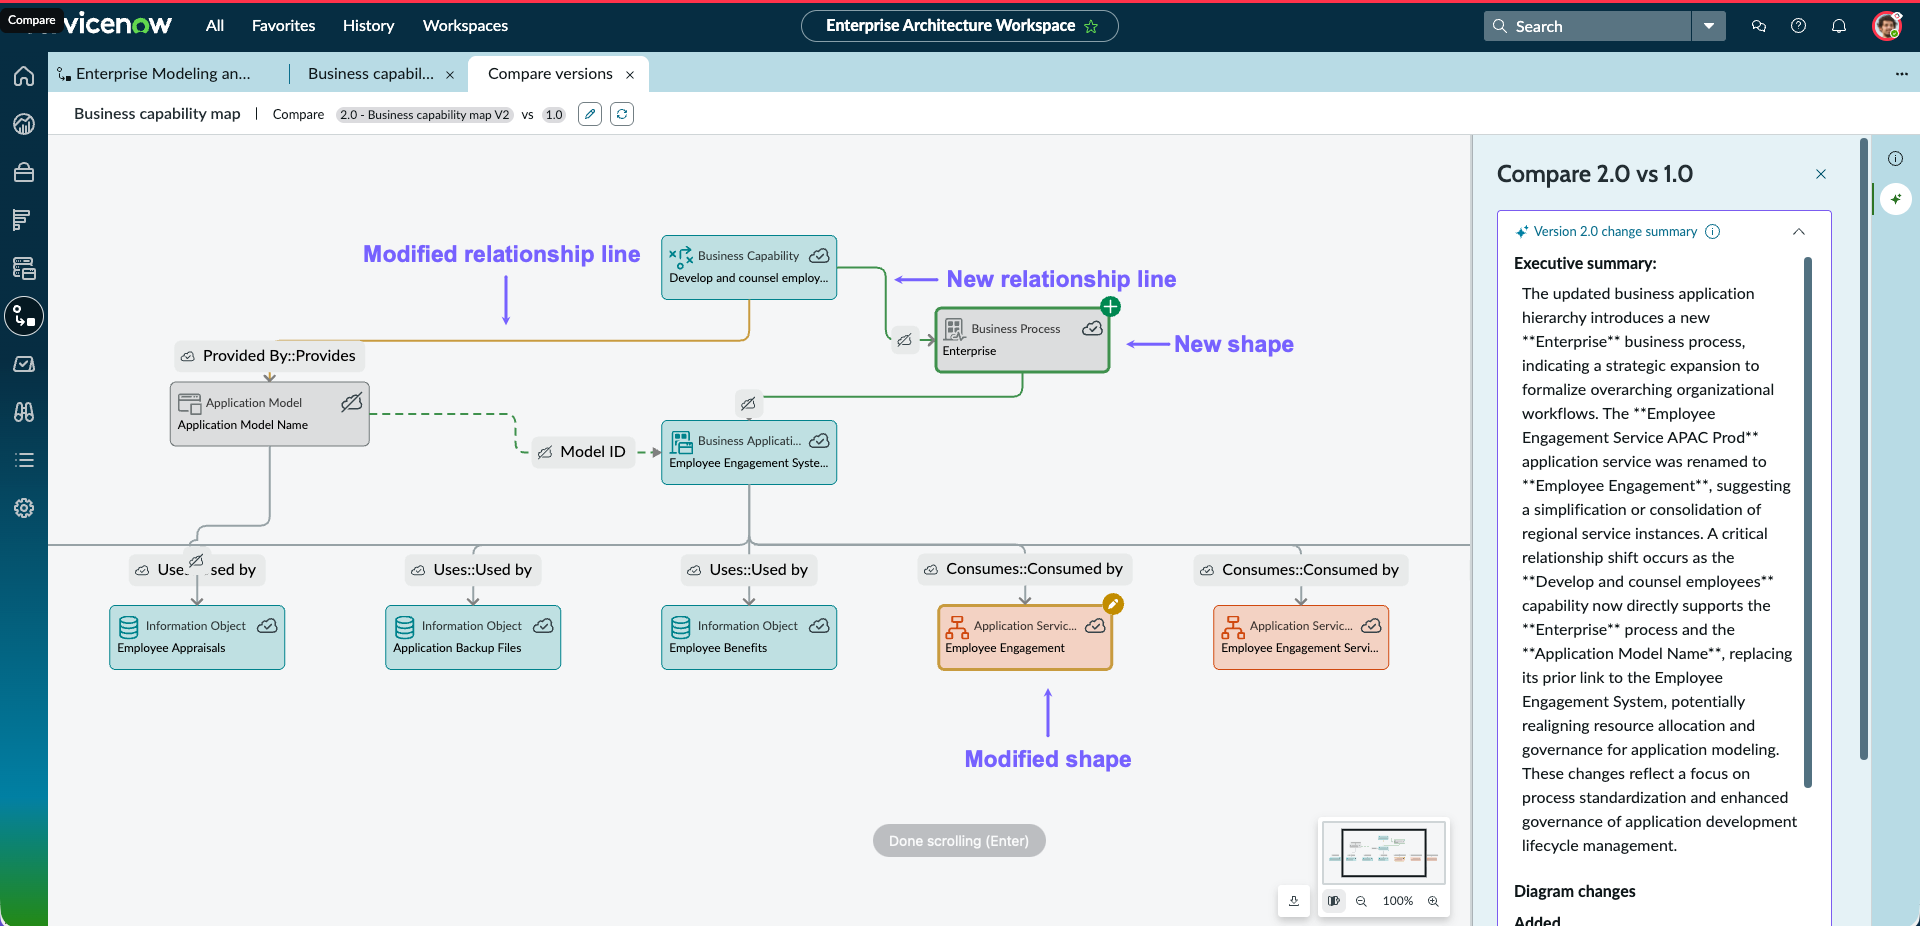
Task: Select the enterprise modeling diagram sidebar icon
Action: 24,317
